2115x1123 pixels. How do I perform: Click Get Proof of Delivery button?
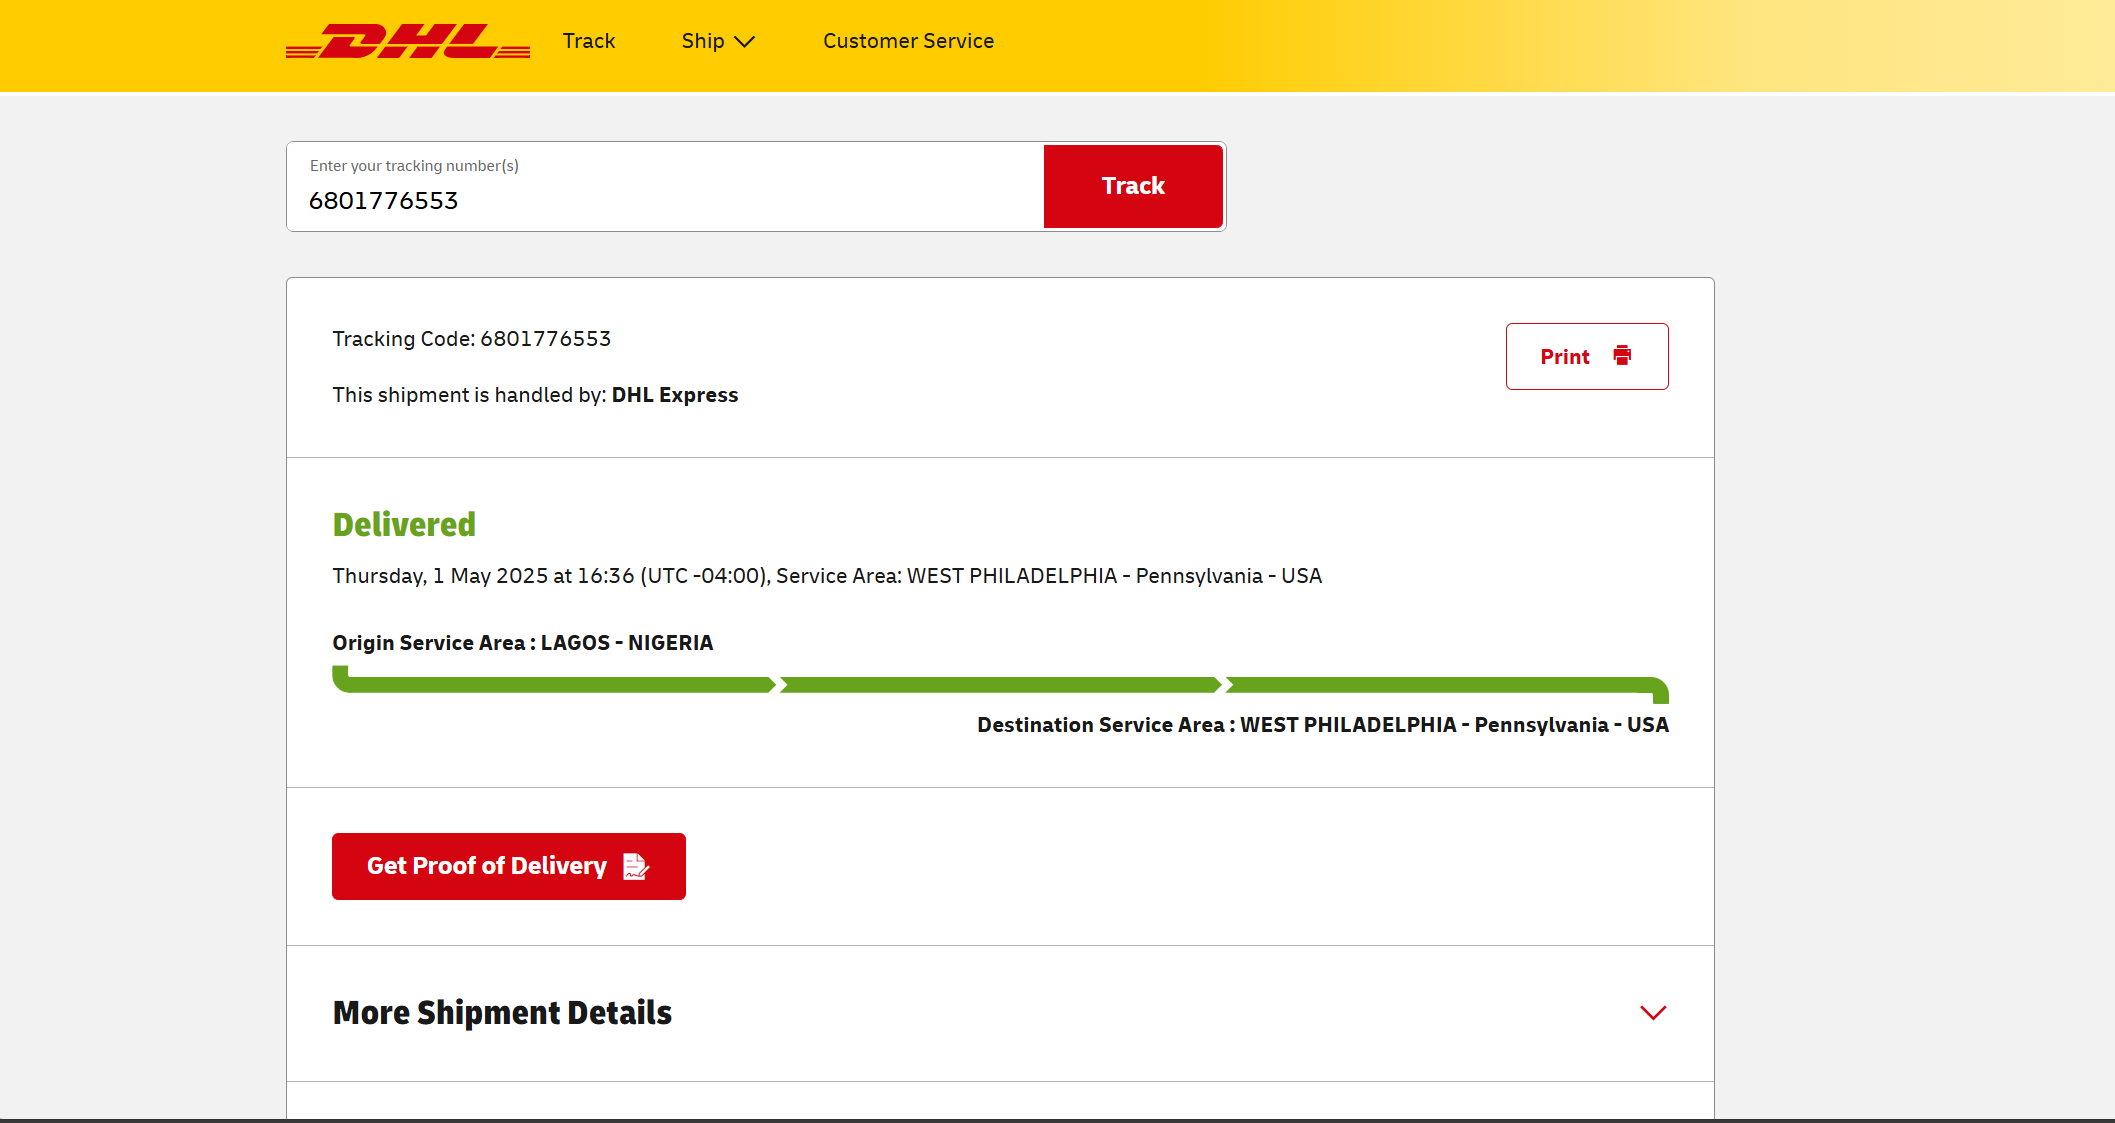click(509, 866)
